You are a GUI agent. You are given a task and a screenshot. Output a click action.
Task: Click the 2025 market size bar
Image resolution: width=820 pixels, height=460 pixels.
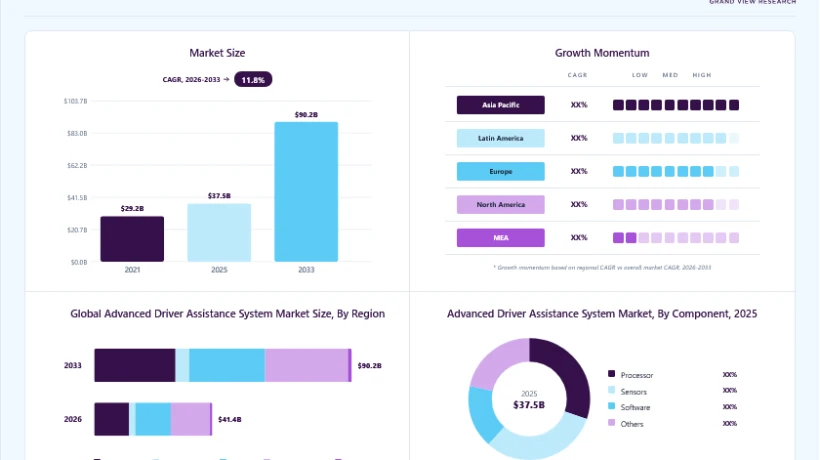219,233
